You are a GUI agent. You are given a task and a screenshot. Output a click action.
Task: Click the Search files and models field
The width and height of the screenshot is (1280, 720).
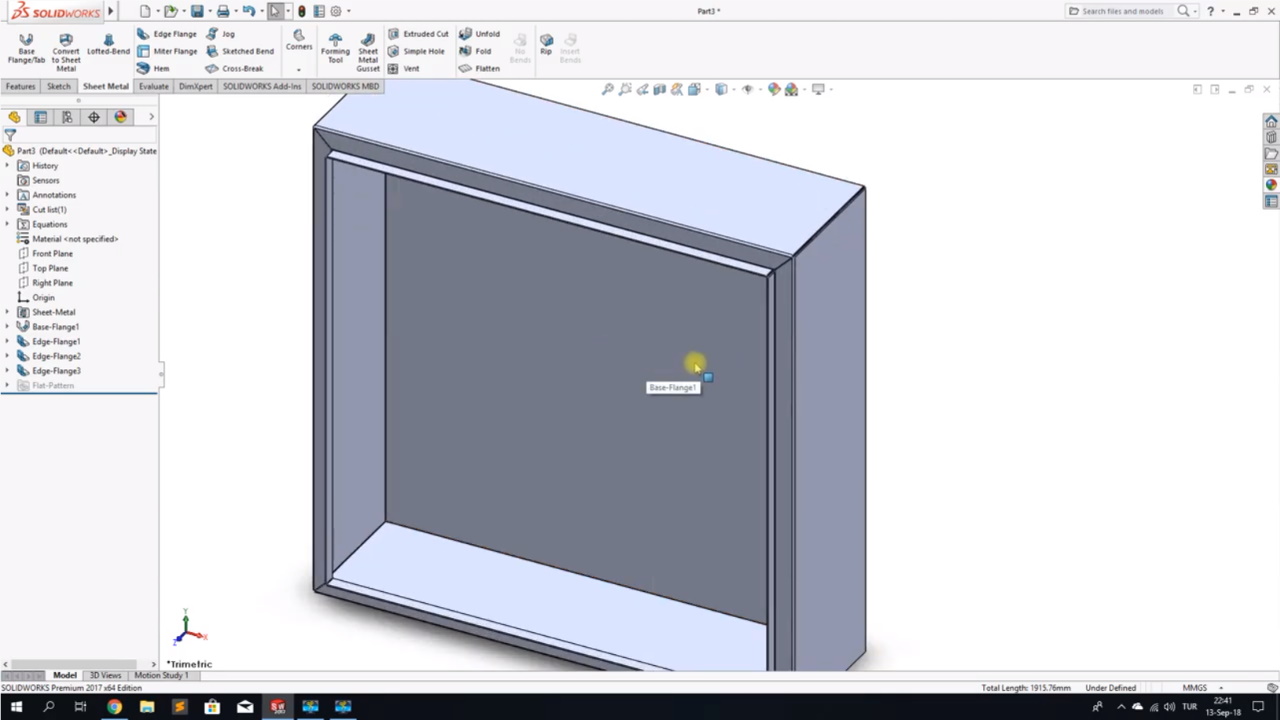pos(1122,11)
